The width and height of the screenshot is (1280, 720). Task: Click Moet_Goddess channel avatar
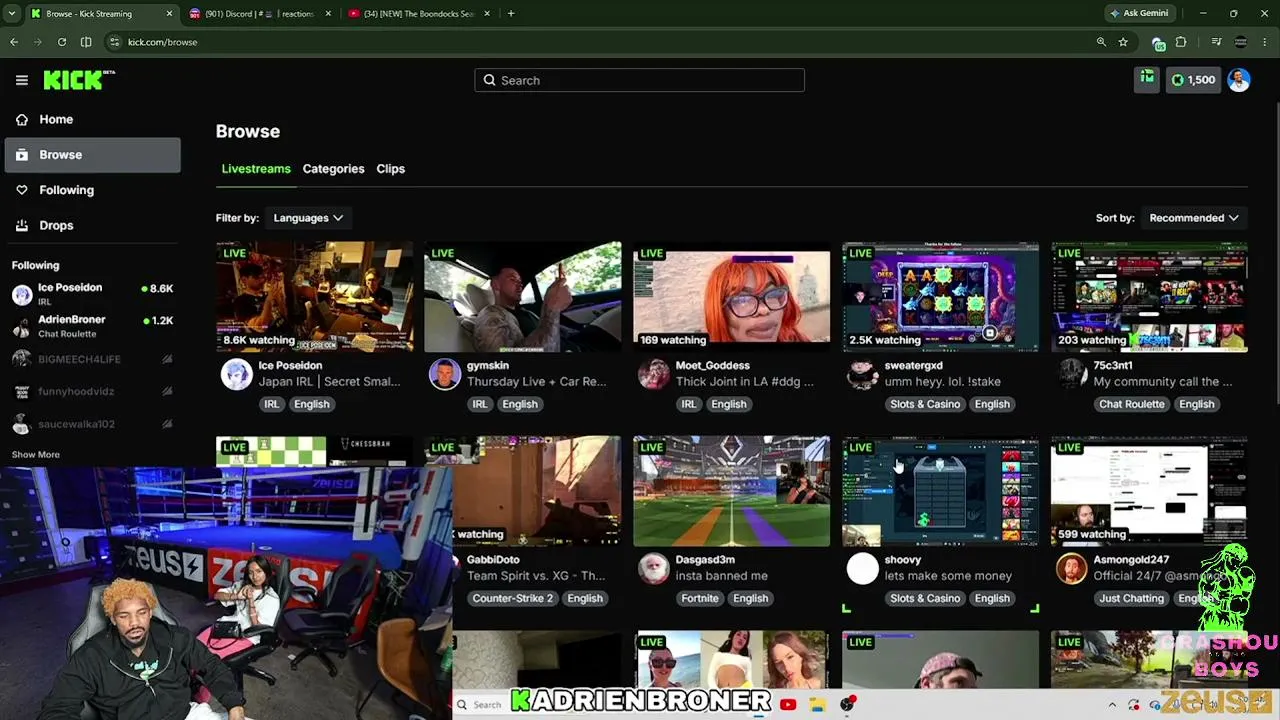pos(654,374)
